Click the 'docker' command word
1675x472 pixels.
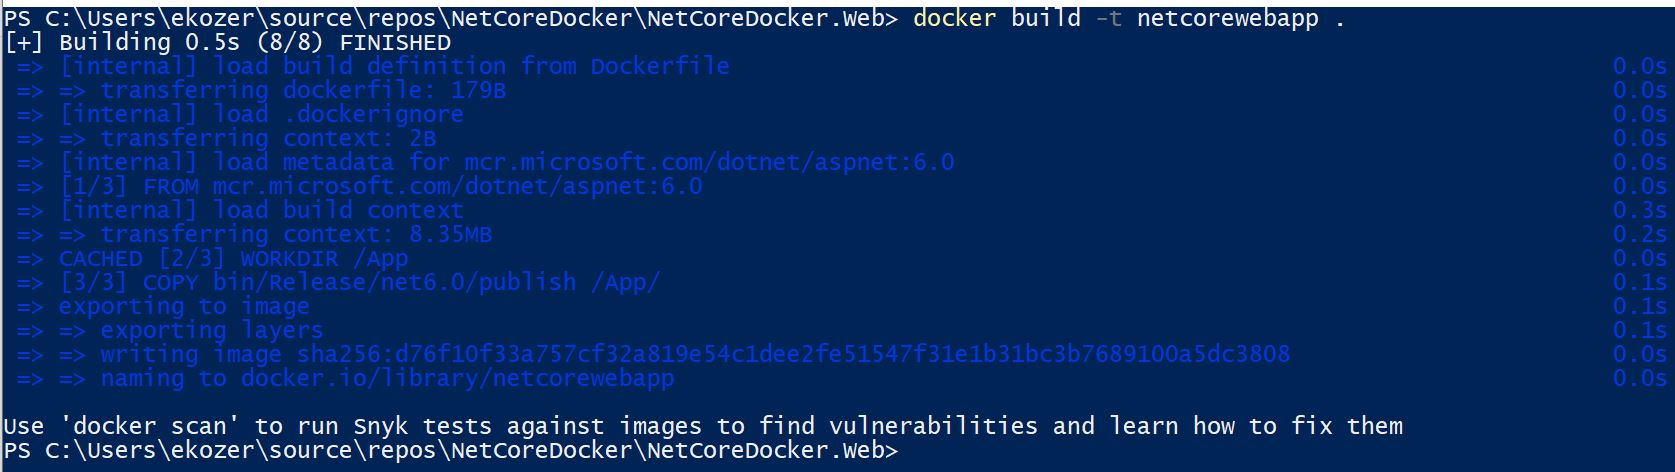[954, 18]
